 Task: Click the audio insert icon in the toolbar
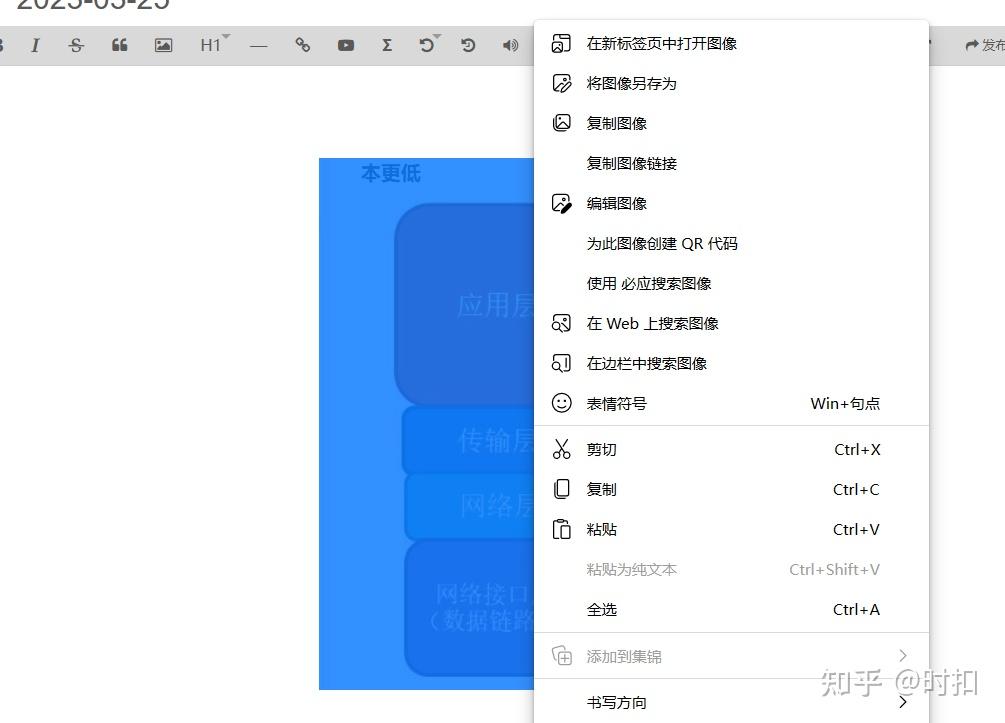(510, 45)
